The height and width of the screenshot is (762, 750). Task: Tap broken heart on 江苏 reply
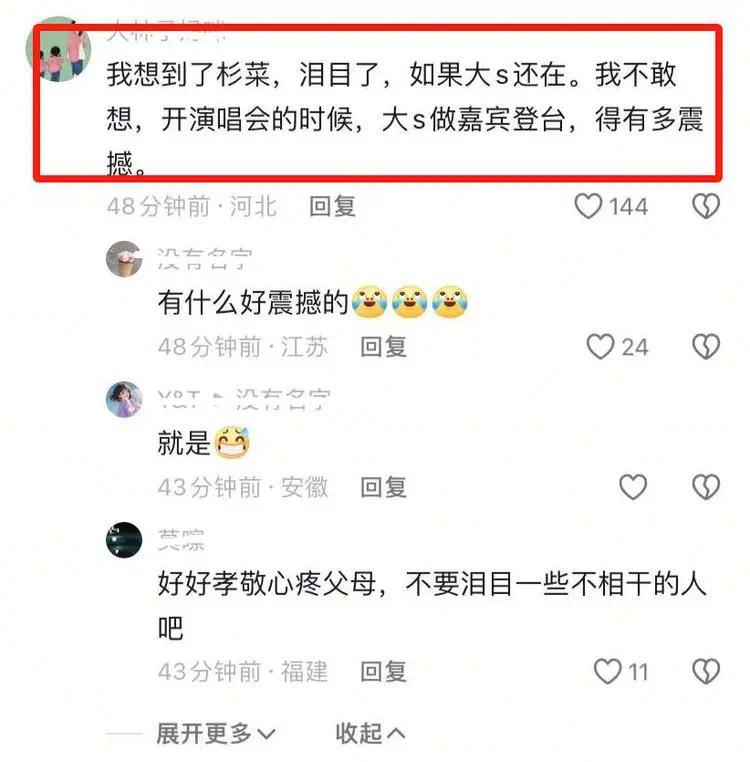point(706,346)
